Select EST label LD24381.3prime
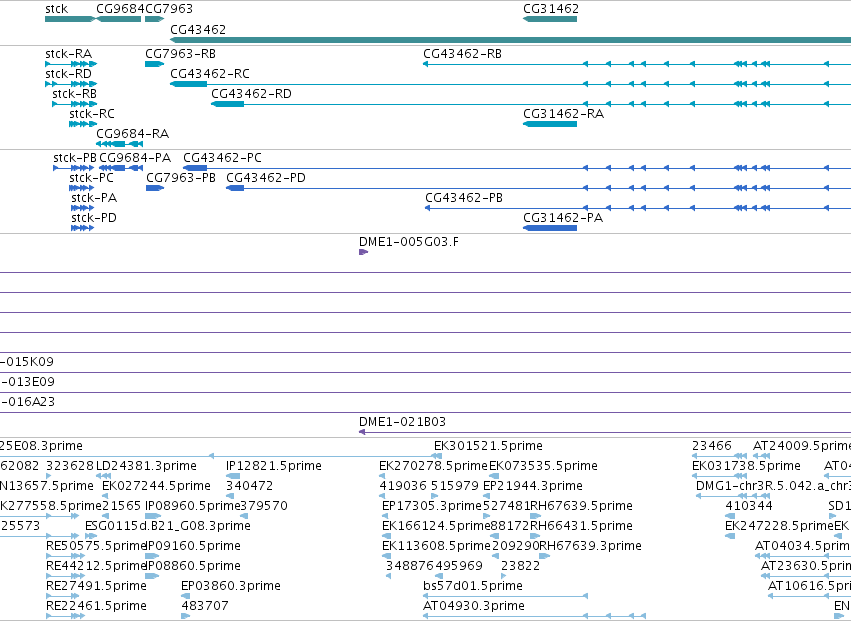The height and width of the screenshot is (621, 851). tap(146, 466)
